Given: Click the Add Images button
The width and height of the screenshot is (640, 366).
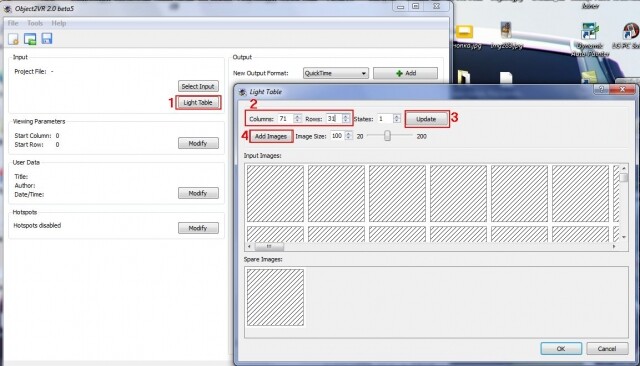Looking at the screenshot, I should 271,136.
